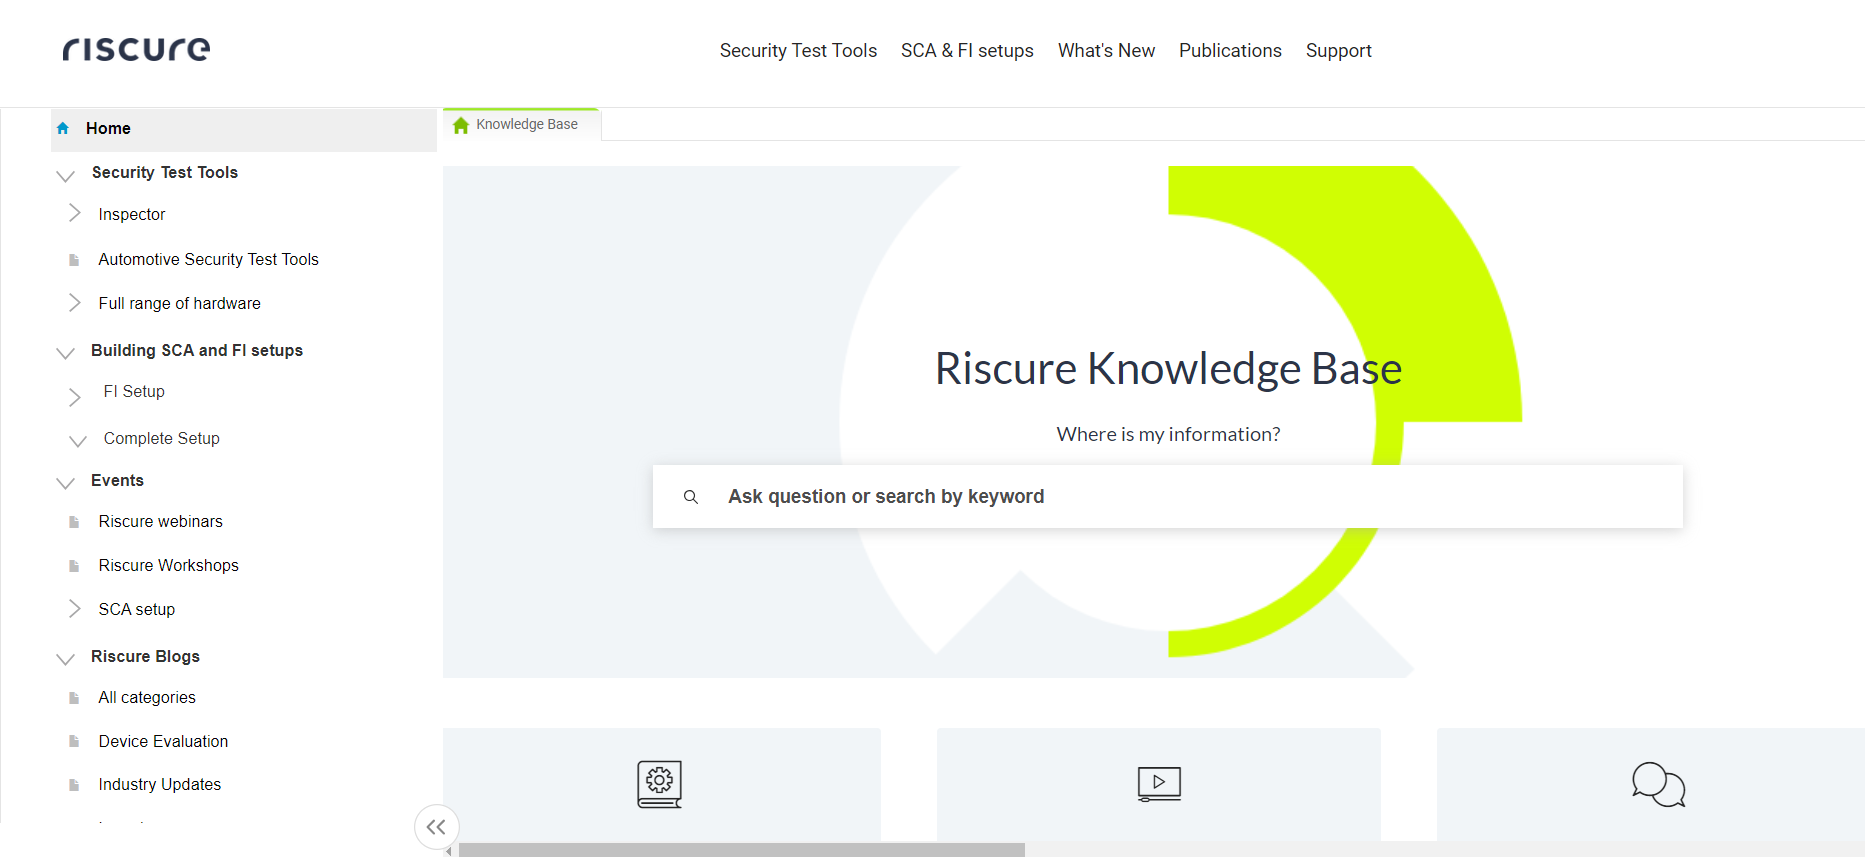Select Events sidebar heading
This screenshot has height=857, width=1865.
(x=118, y=481)
